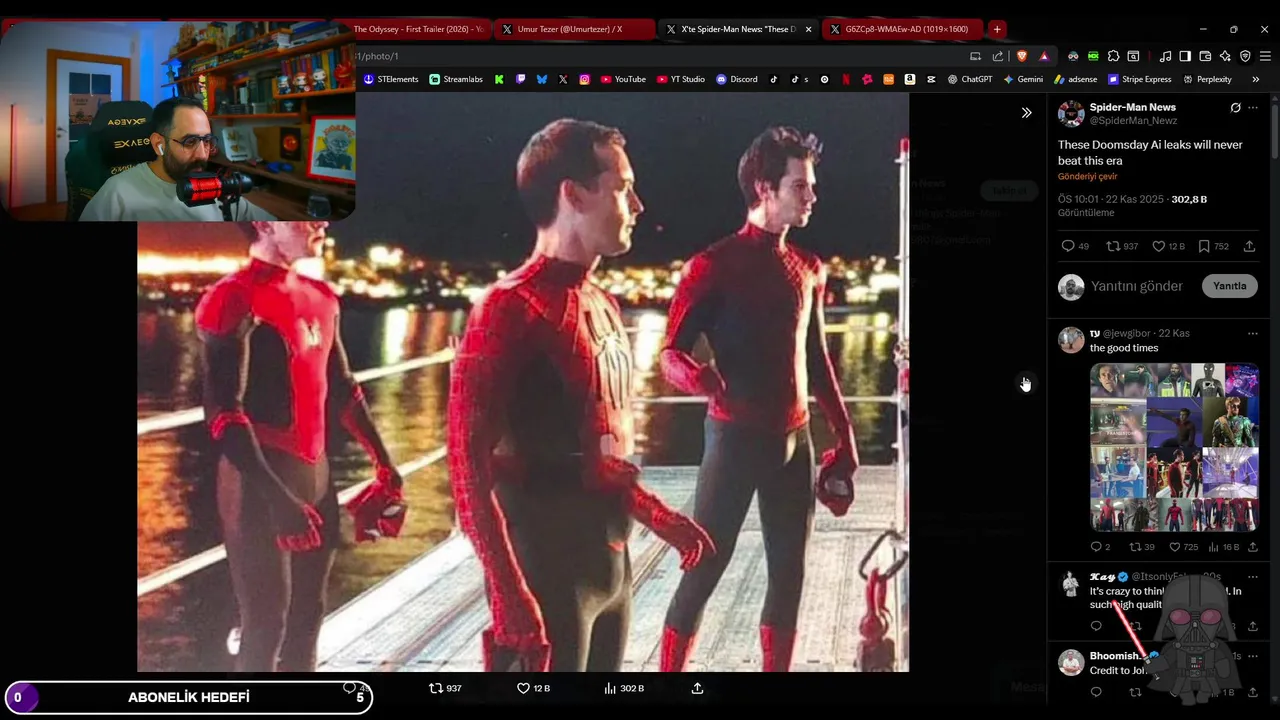Open more options on the @jewgibor reply

pos(1253,333)
